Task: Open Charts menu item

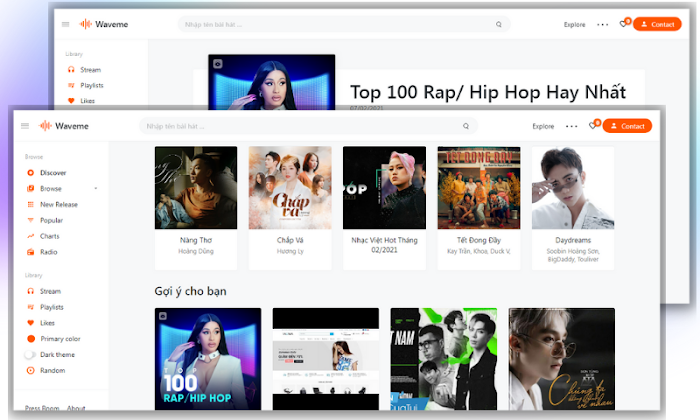Action: point(50,236)
